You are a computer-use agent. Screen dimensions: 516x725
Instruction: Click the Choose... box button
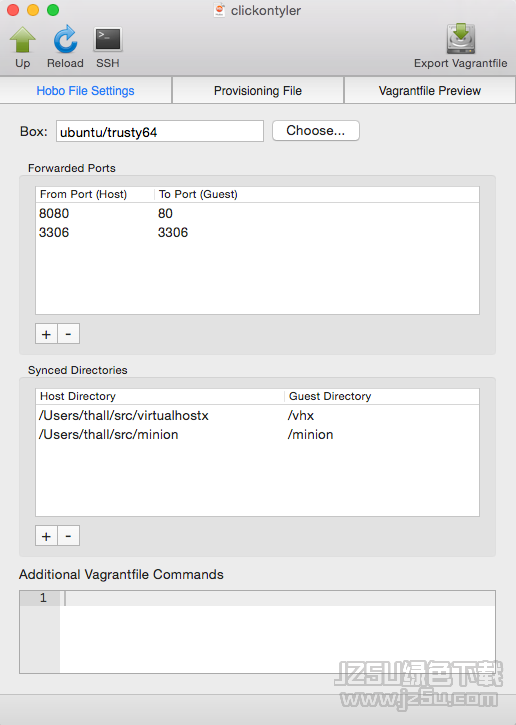(316, 130)
